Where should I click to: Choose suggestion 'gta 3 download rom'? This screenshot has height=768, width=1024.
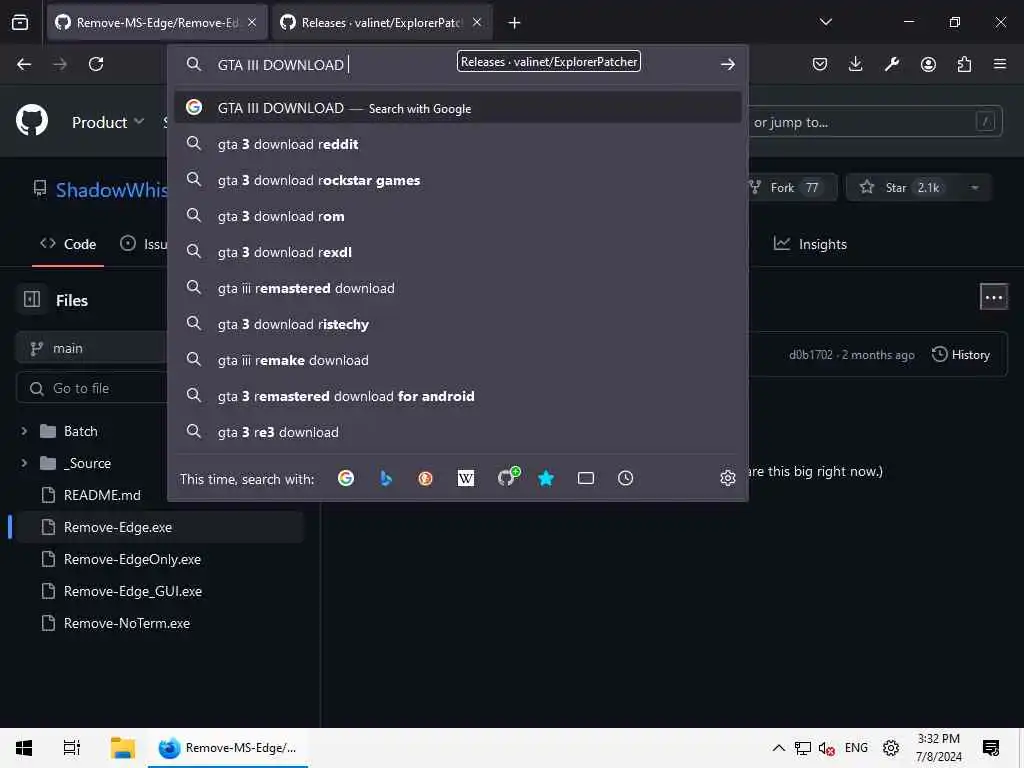(x=458, y=216)
